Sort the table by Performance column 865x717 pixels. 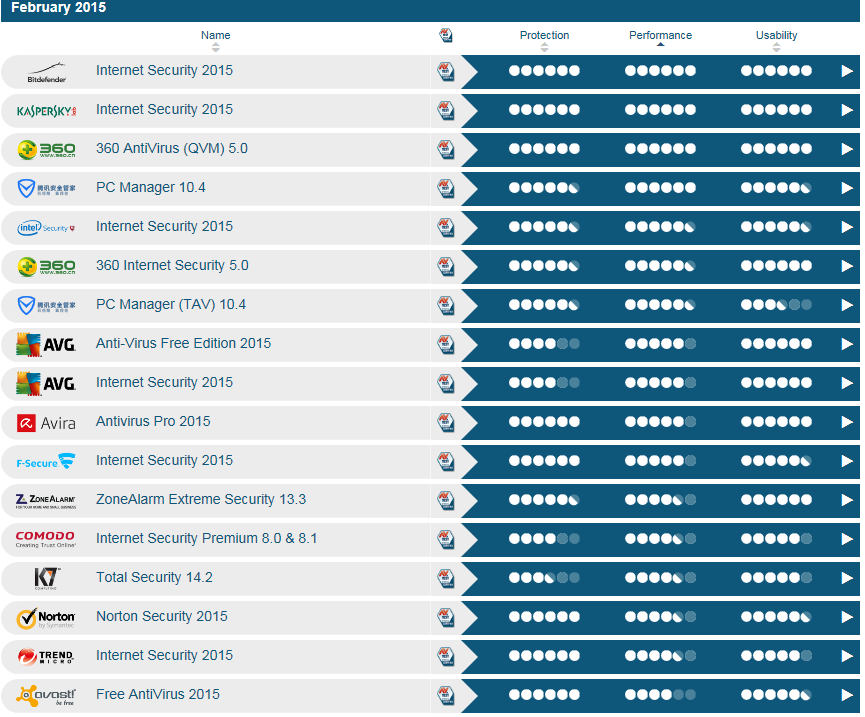660,39
